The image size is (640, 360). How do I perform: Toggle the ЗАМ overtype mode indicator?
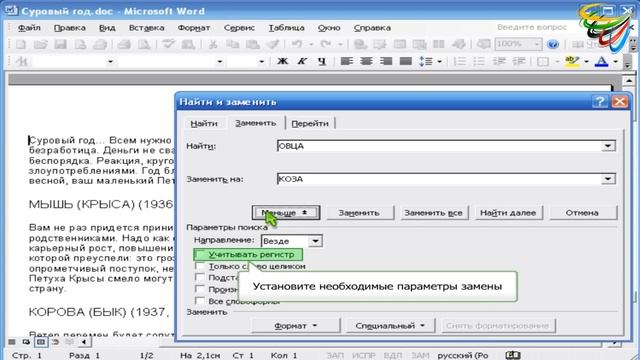[x=420, y=356]
